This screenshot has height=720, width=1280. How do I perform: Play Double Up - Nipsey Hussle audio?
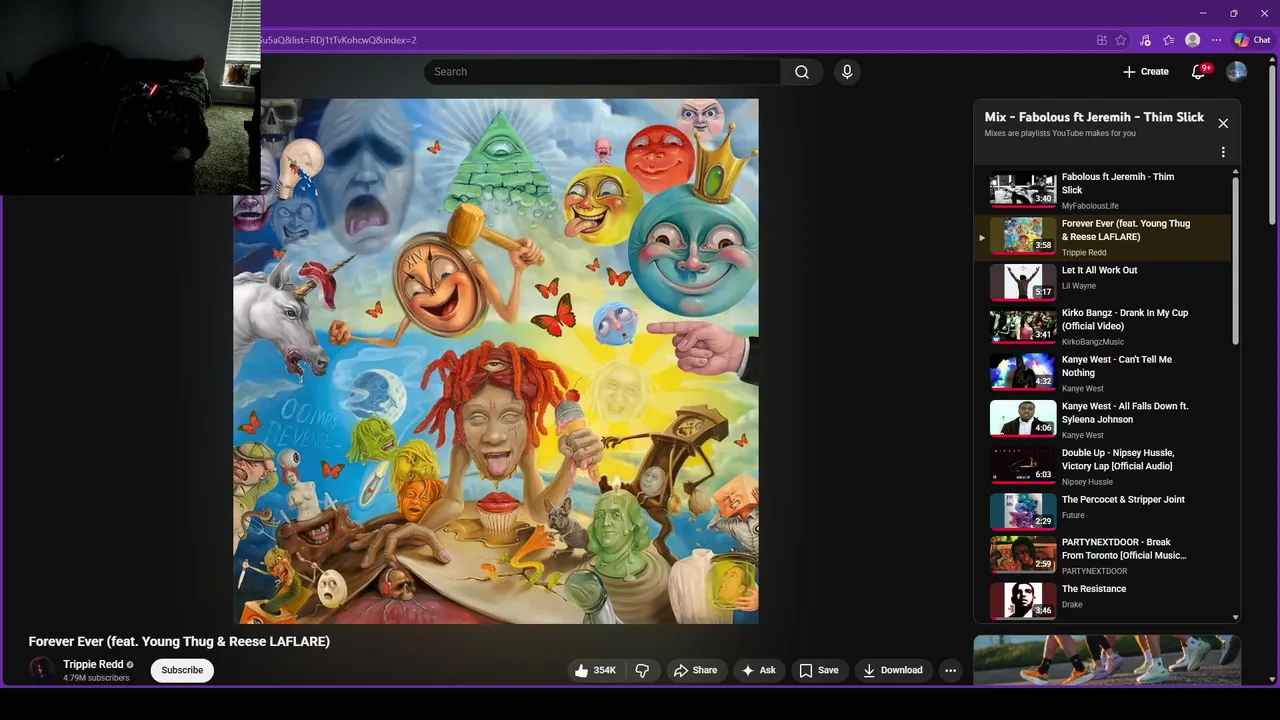click(x=1103, y=467)
